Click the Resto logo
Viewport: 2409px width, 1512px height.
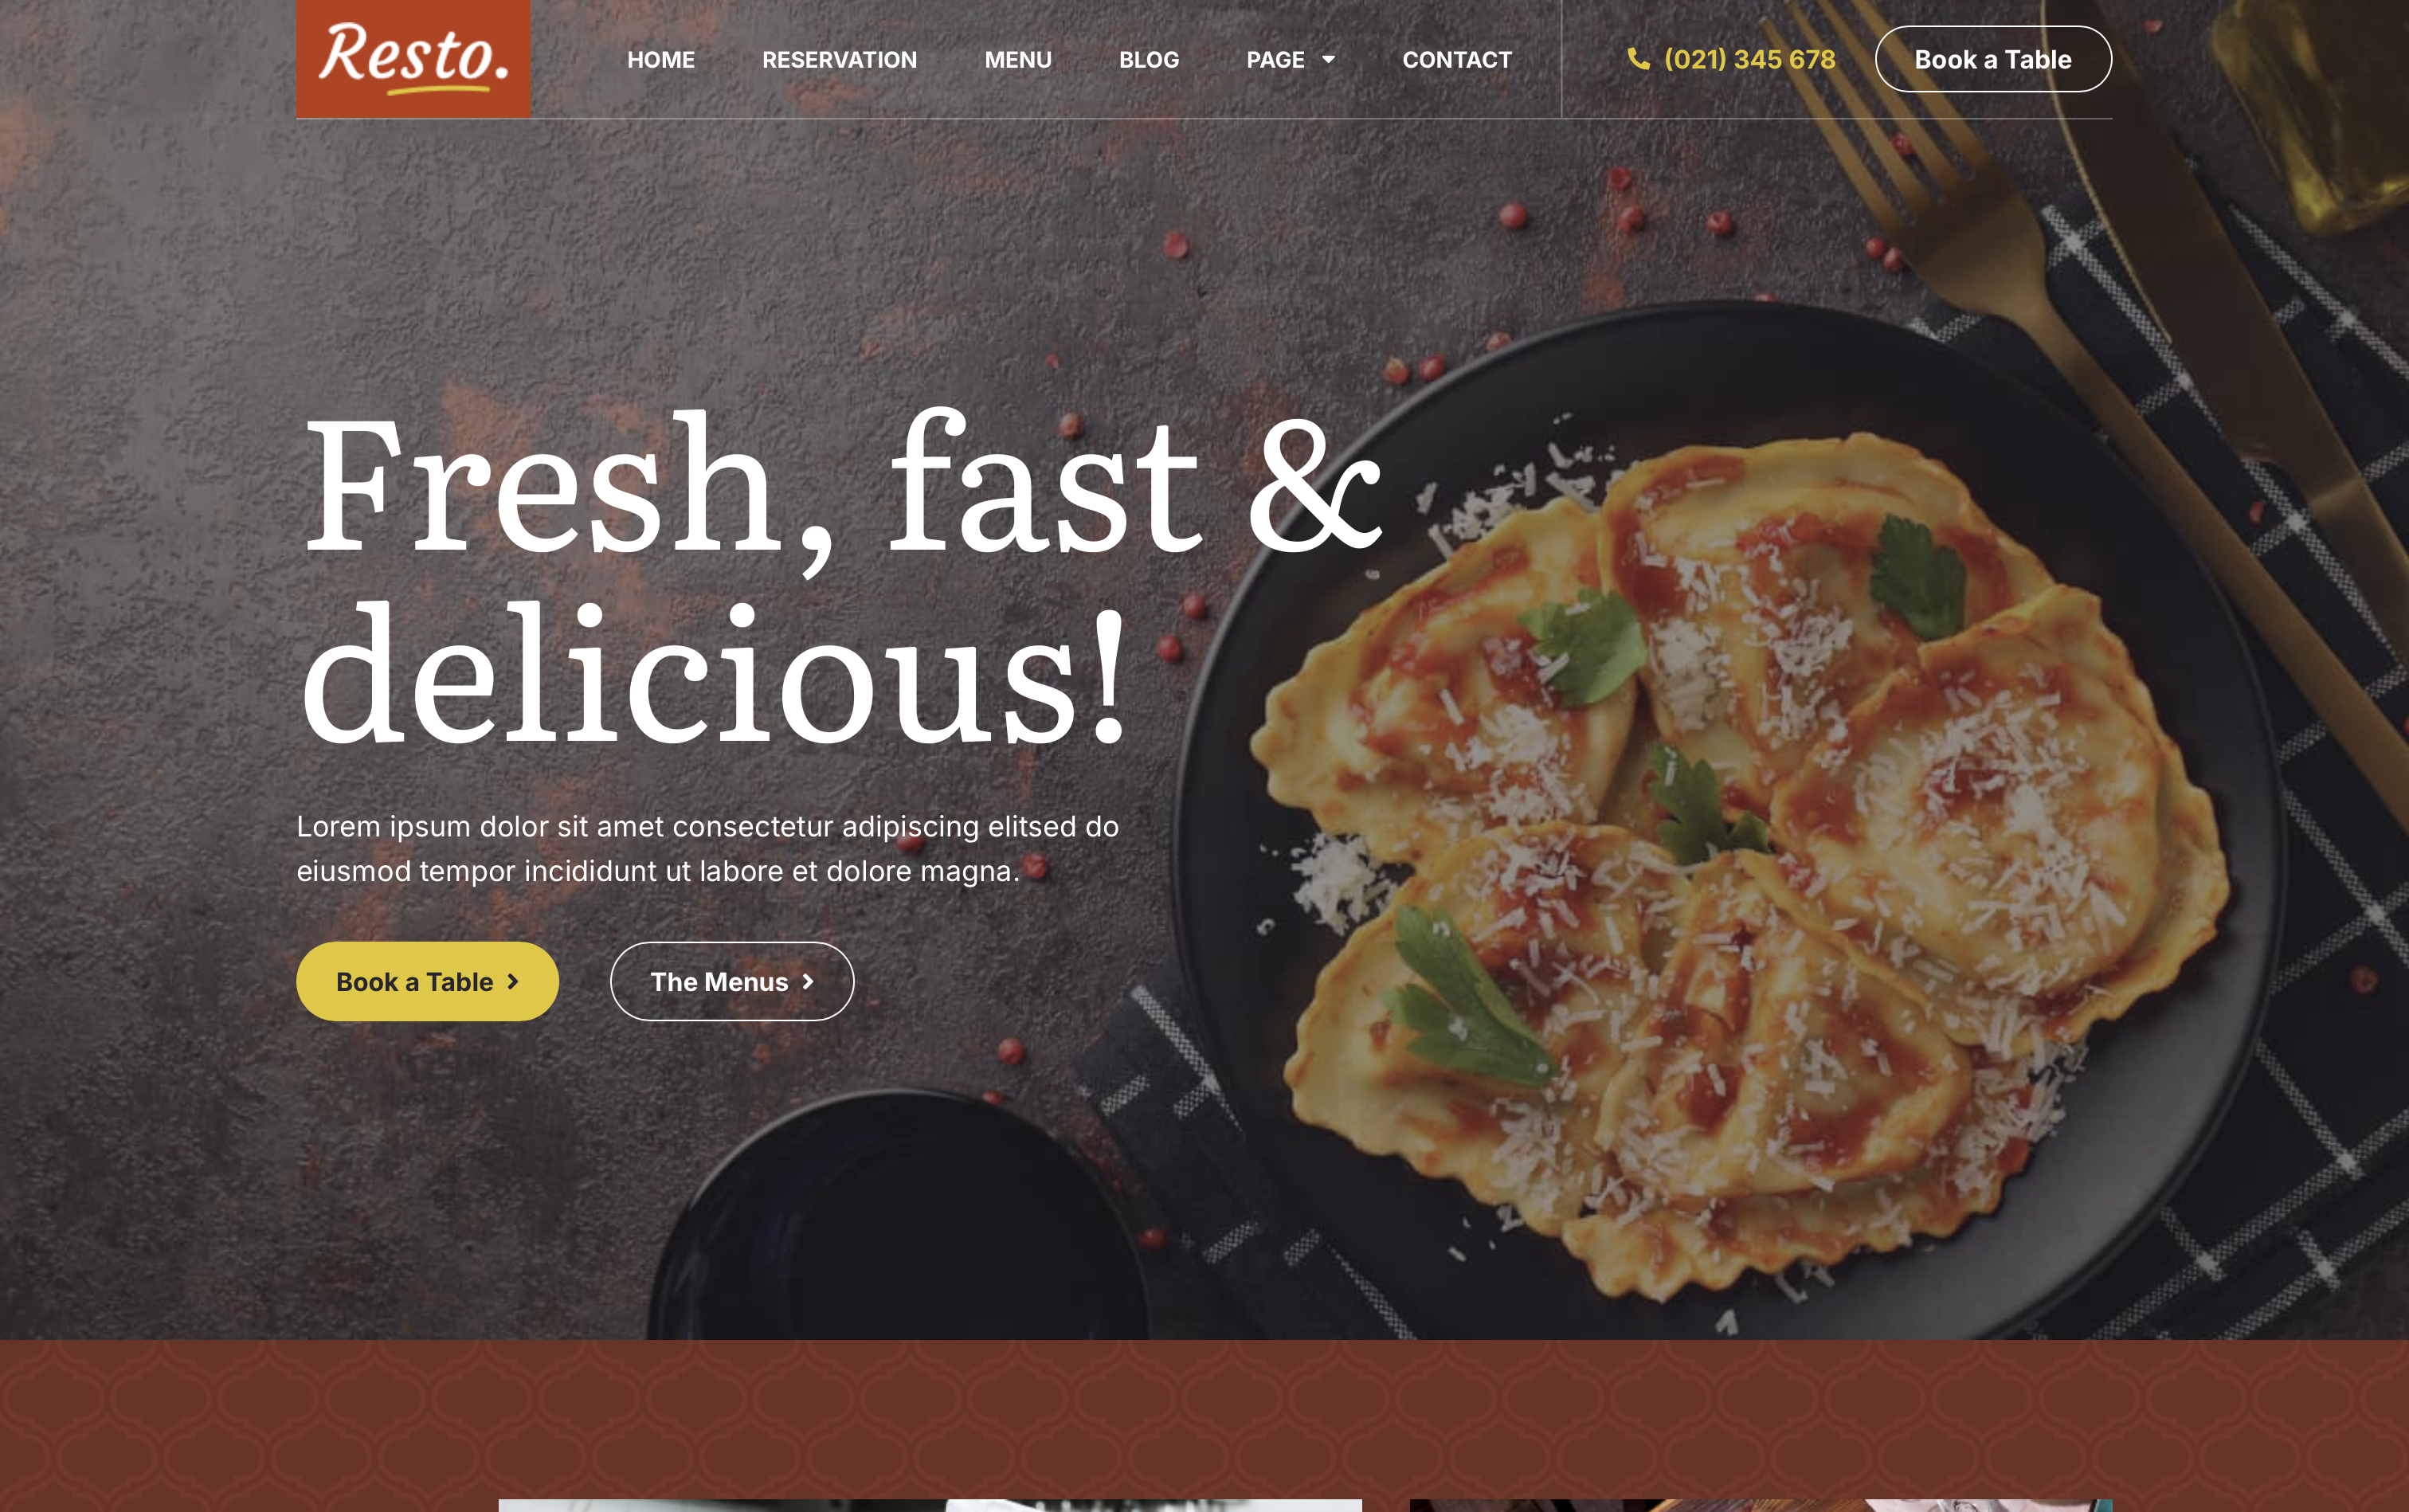click(x=413, y=58)
